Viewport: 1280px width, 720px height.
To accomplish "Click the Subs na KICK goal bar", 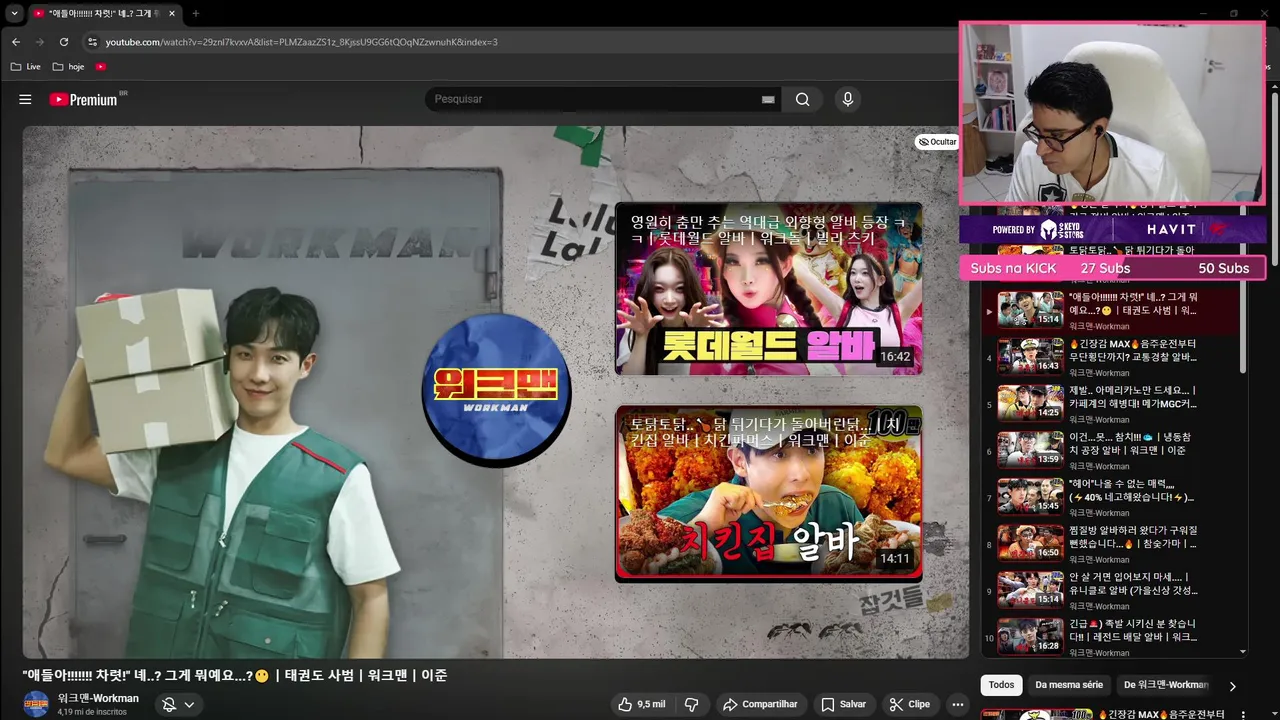I will (x=1112, y=268).
